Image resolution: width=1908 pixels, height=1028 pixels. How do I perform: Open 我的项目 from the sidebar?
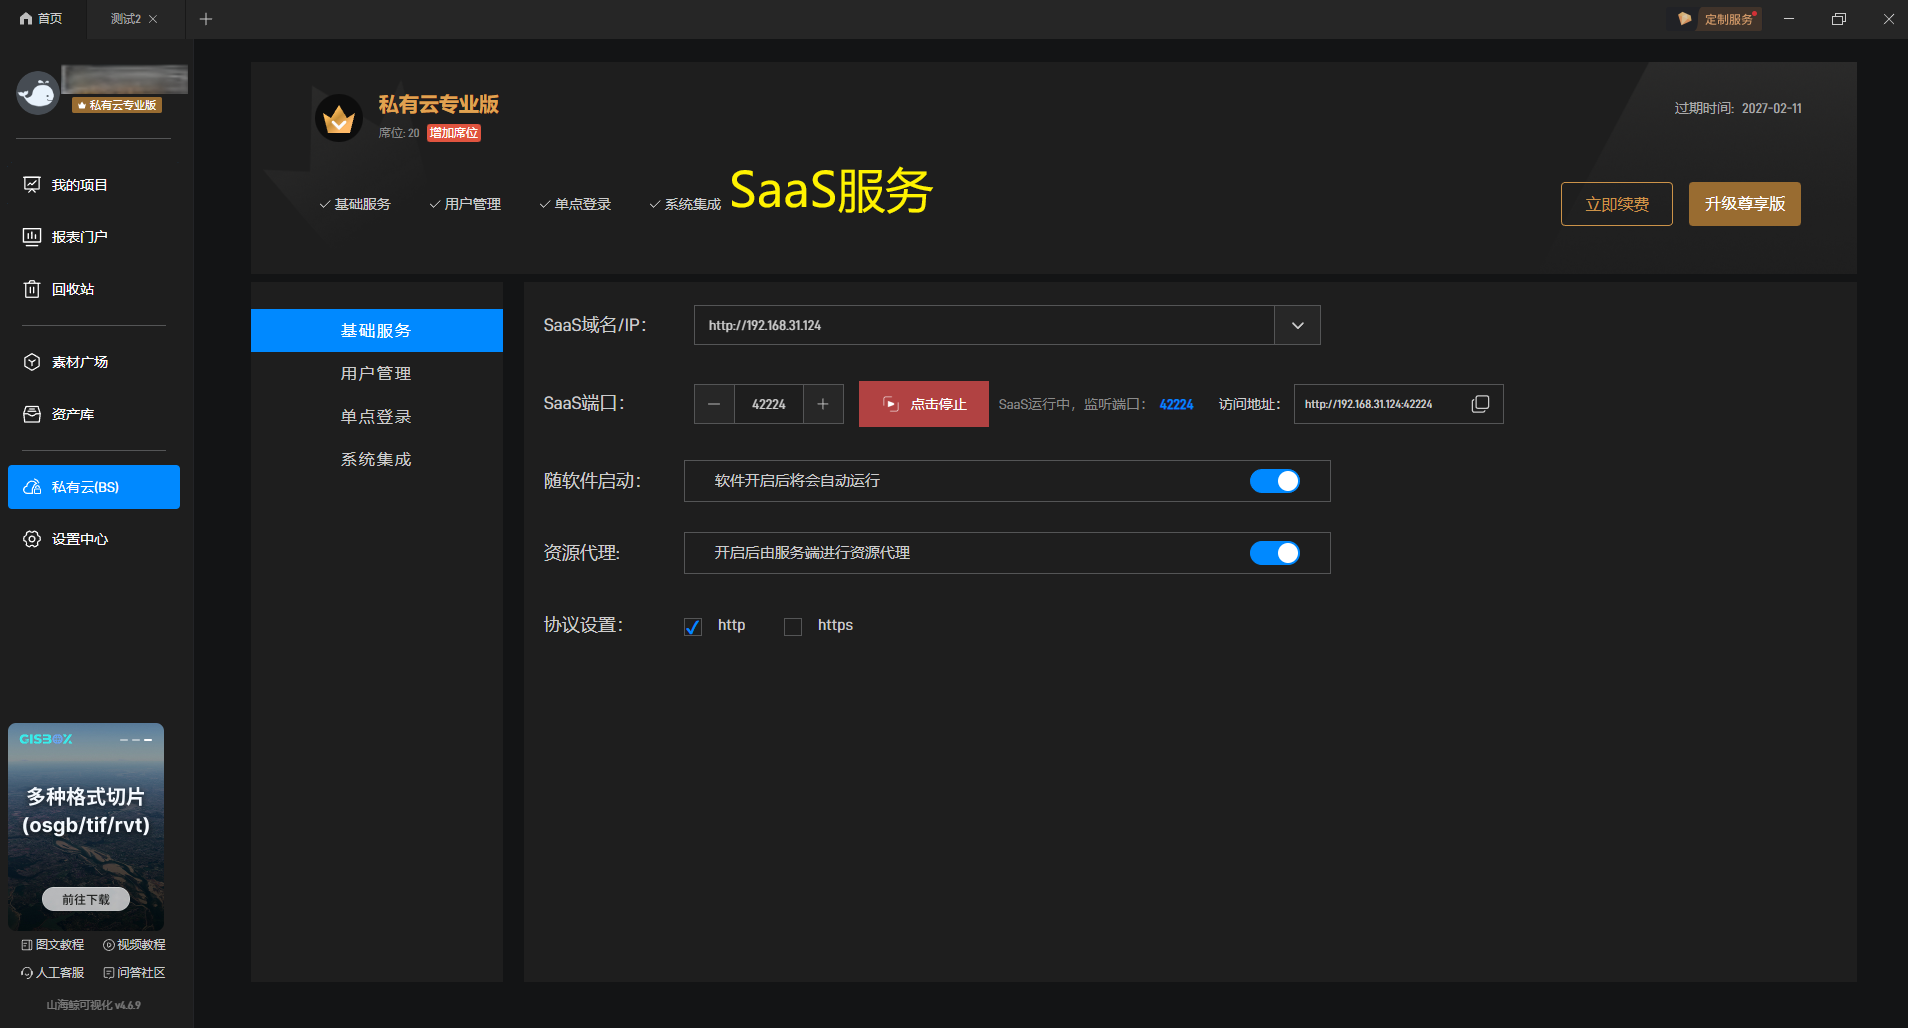point(78,184)
